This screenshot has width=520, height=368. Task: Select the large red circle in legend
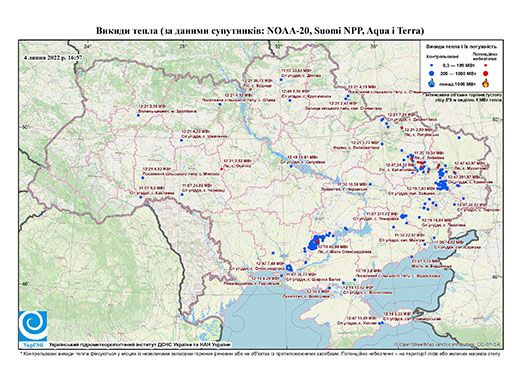click(x=486, y=73)
